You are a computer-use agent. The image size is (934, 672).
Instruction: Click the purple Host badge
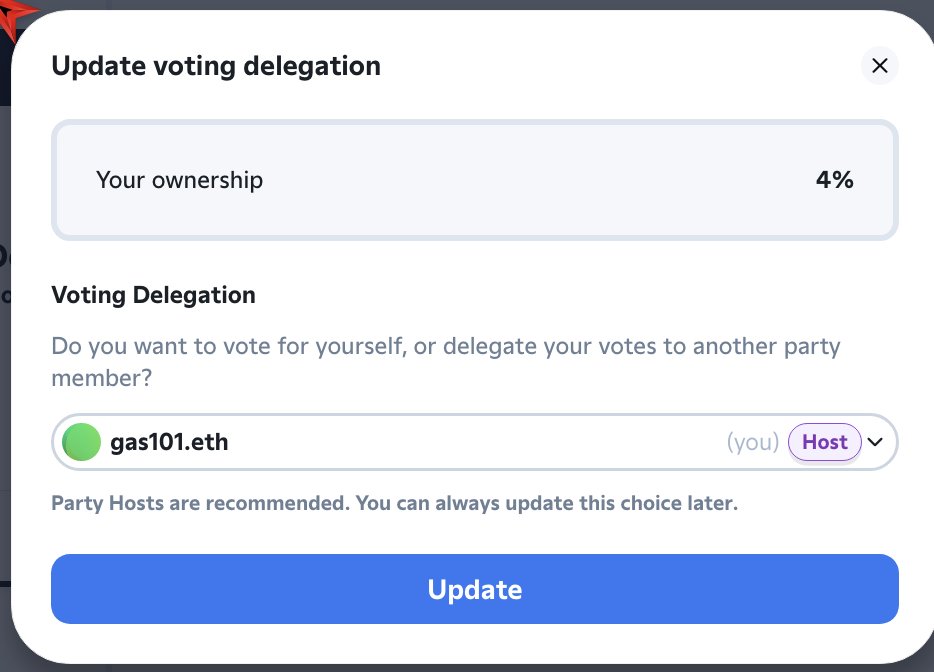pos(824,442)
